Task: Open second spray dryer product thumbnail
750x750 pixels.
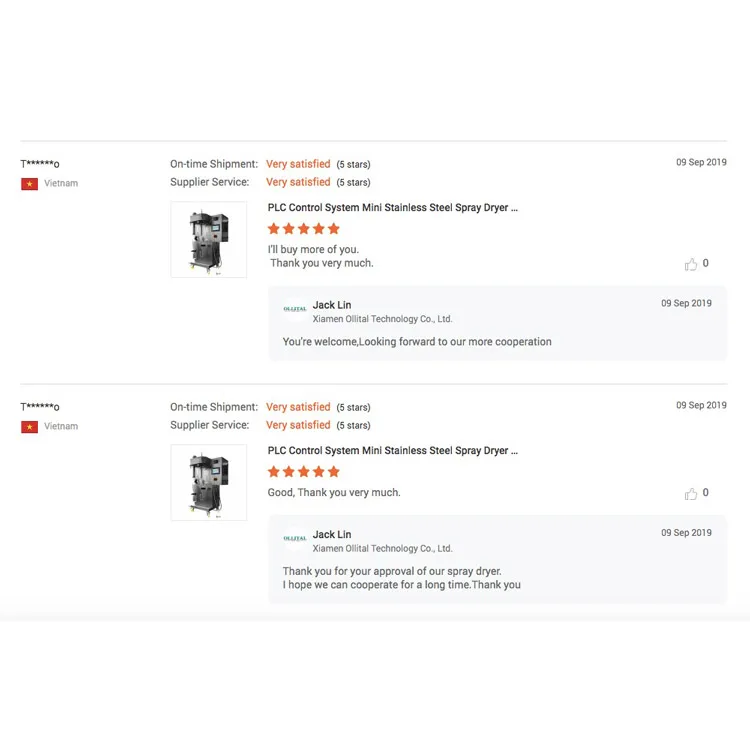Action: 209,482
